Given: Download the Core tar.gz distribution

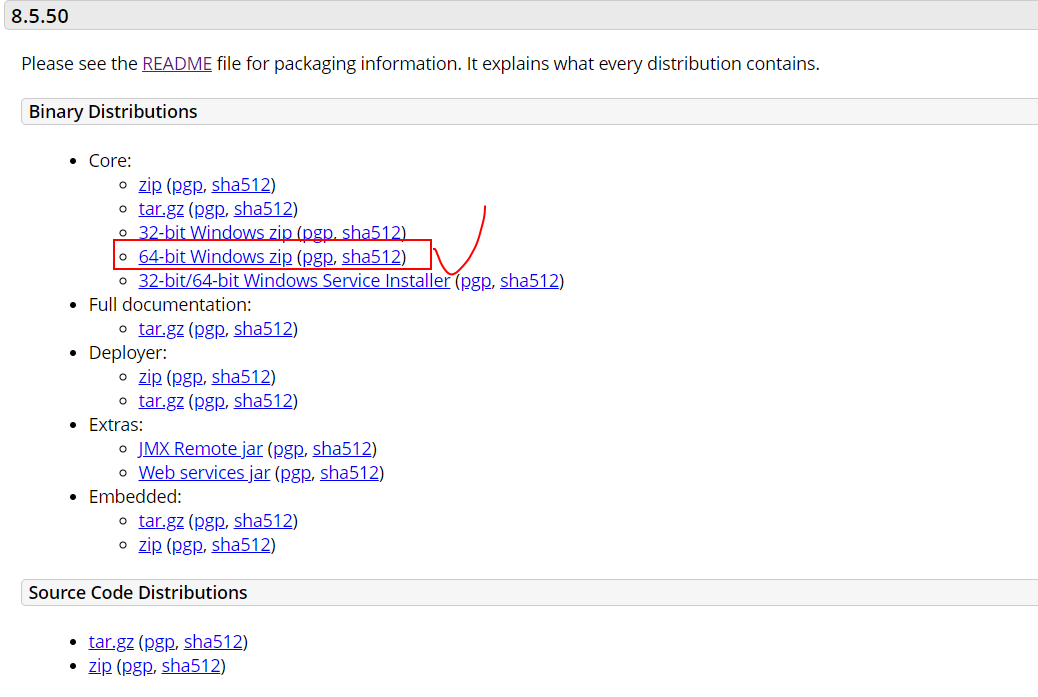Looking at the screenshot, I should coord(161,209).
